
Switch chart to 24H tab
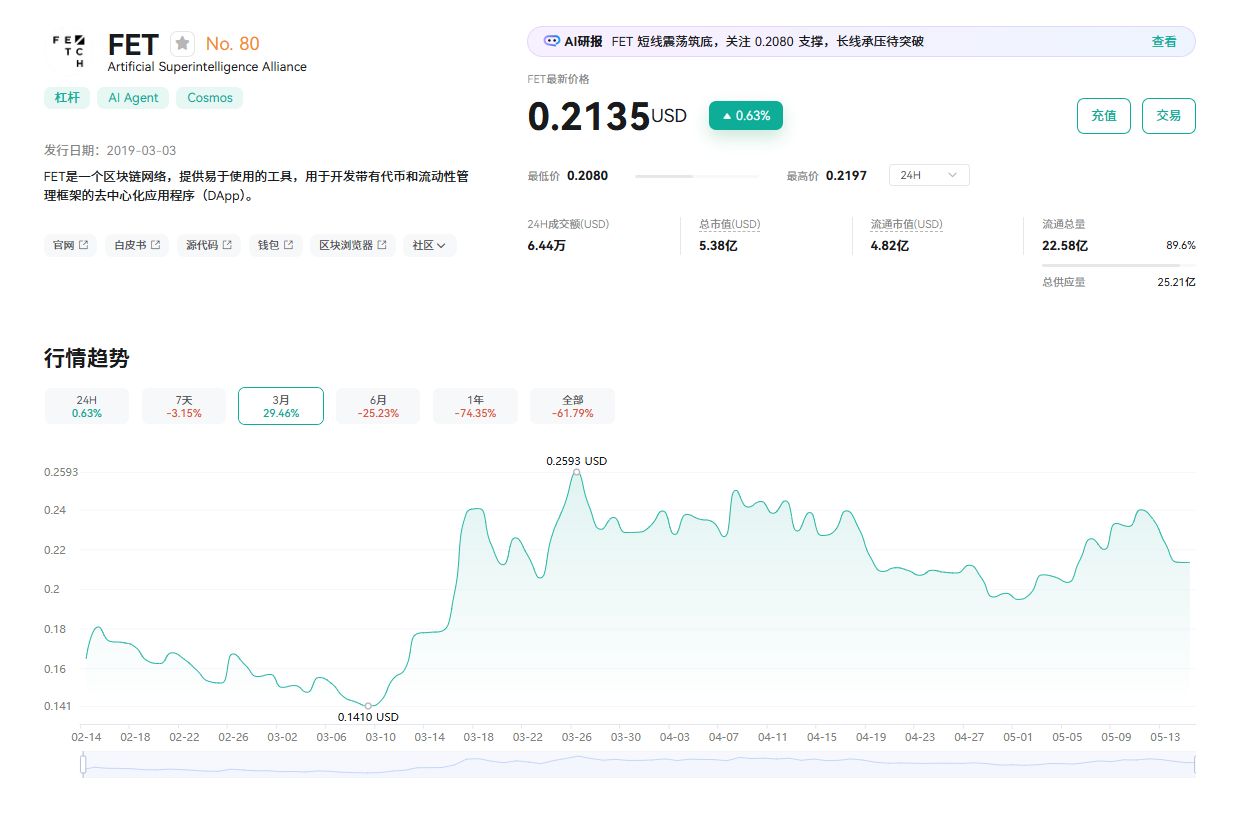click(87, 406)
